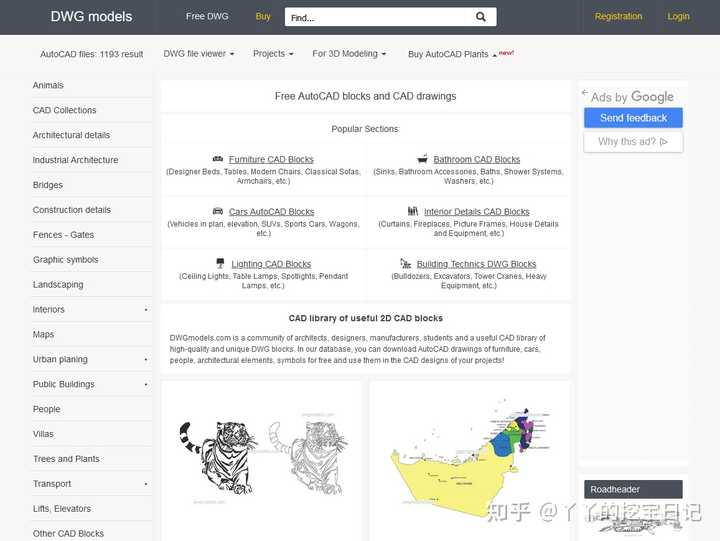The width and height of the screenshot is (720, 541).
Task: Click the car icon beside Cars AutoCAD Blocks
Action: (218, 211)
